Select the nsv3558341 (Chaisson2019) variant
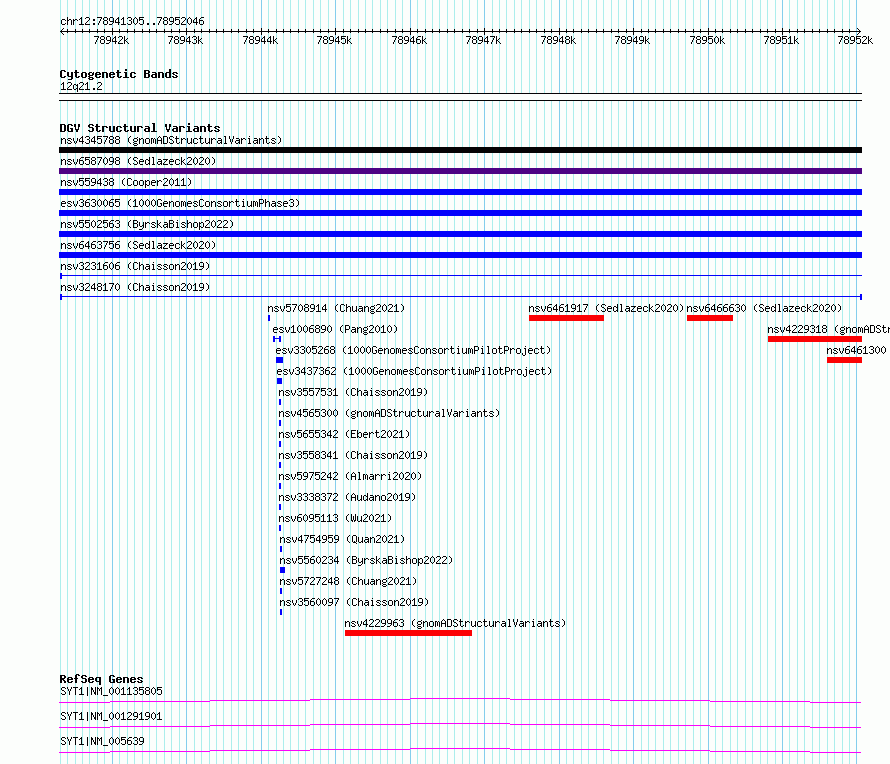This screenshot has height=764, width=890. tap(353, 455)
